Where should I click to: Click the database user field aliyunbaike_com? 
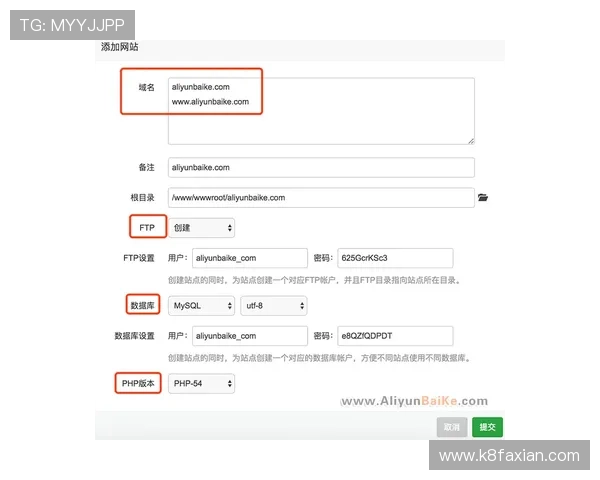250,336
